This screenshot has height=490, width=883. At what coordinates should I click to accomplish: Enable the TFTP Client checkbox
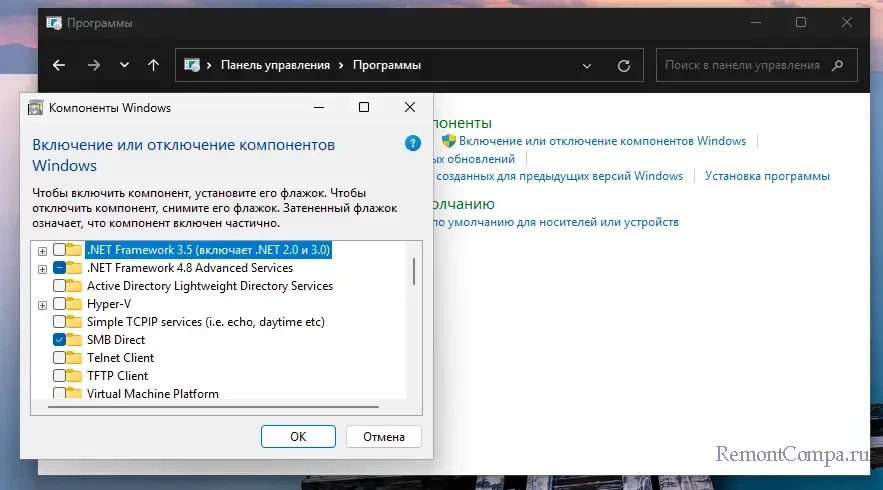59,376
